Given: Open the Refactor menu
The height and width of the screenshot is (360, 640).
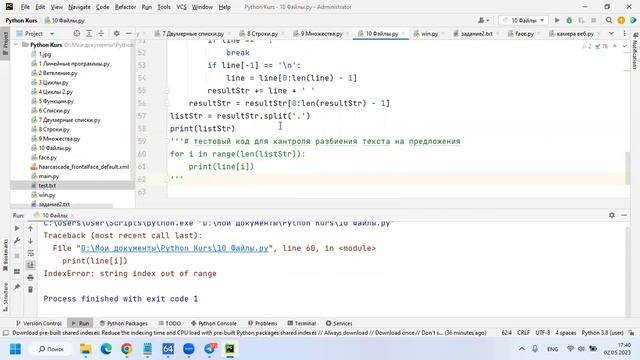Looking at the screenshot, I should [125, 7].
